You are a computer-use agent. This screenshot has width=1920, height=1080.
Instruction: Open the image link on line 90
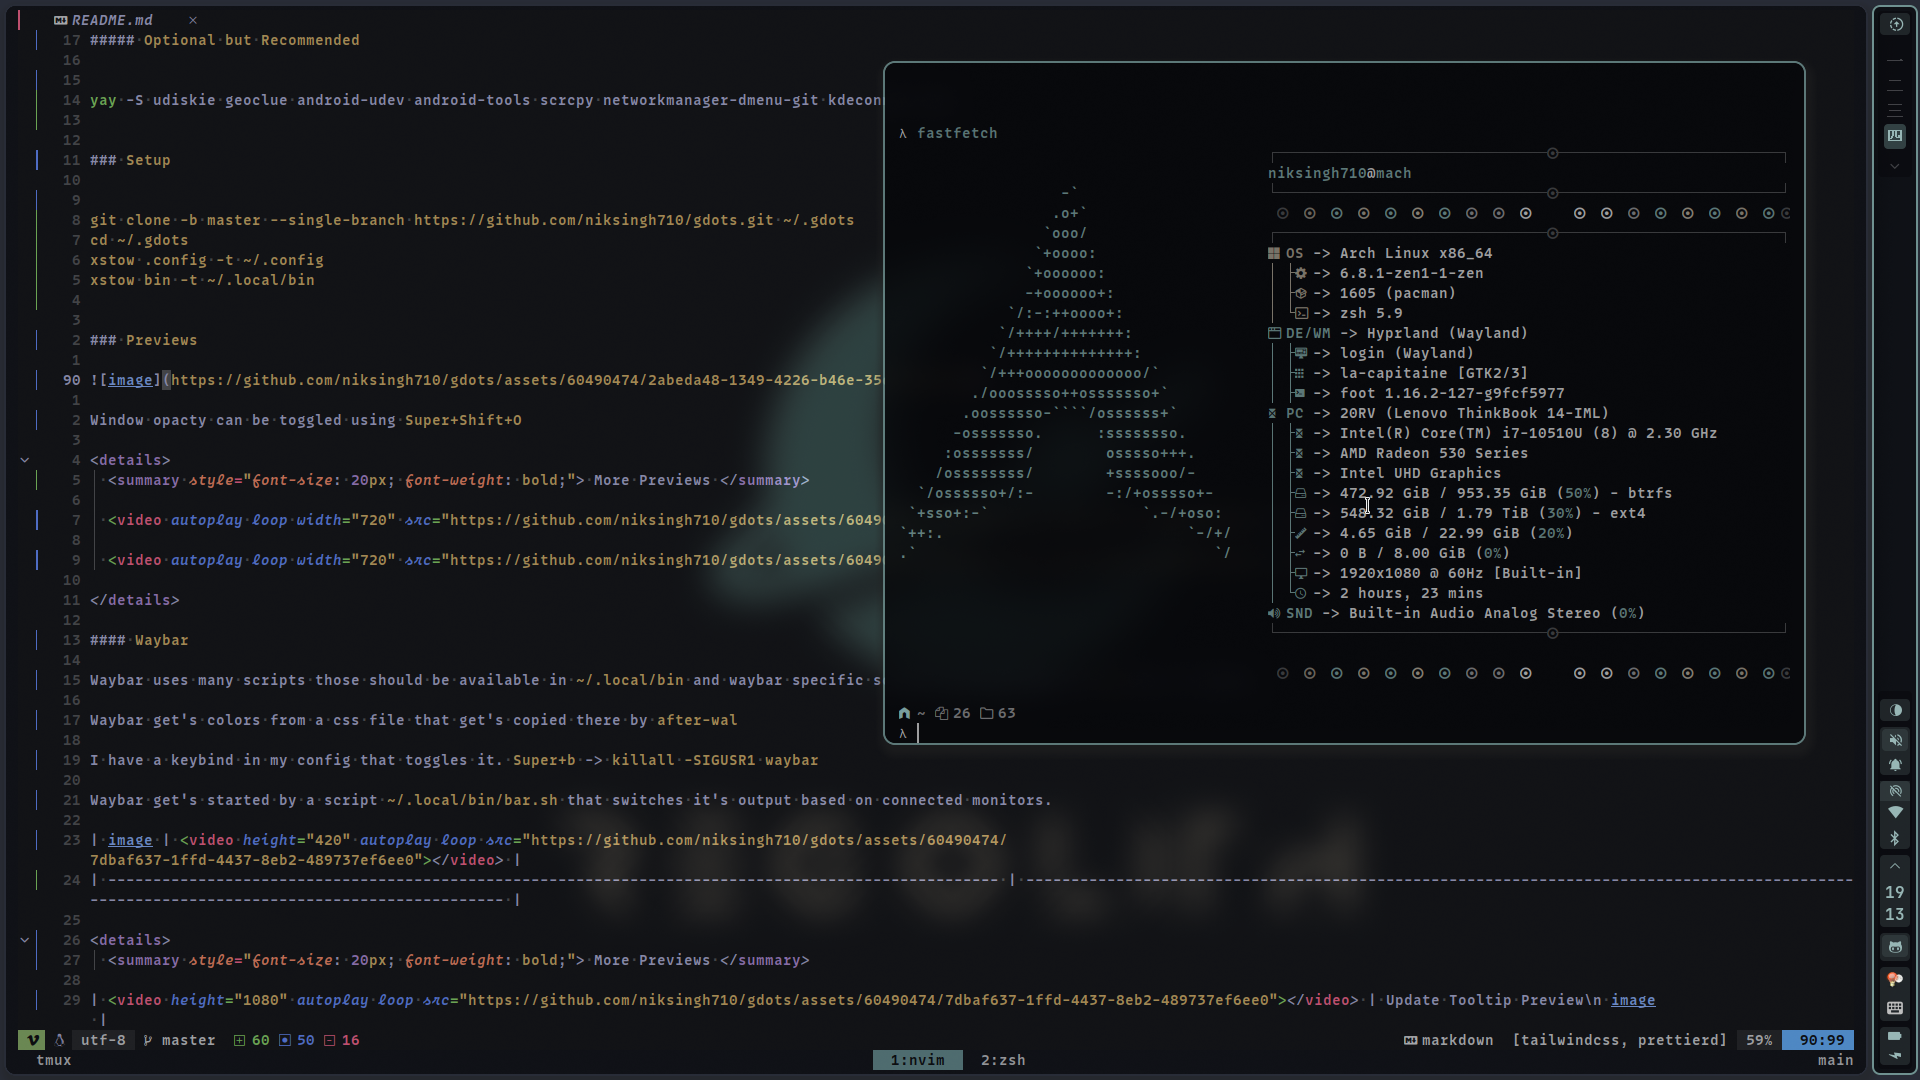tap(130, 380)
